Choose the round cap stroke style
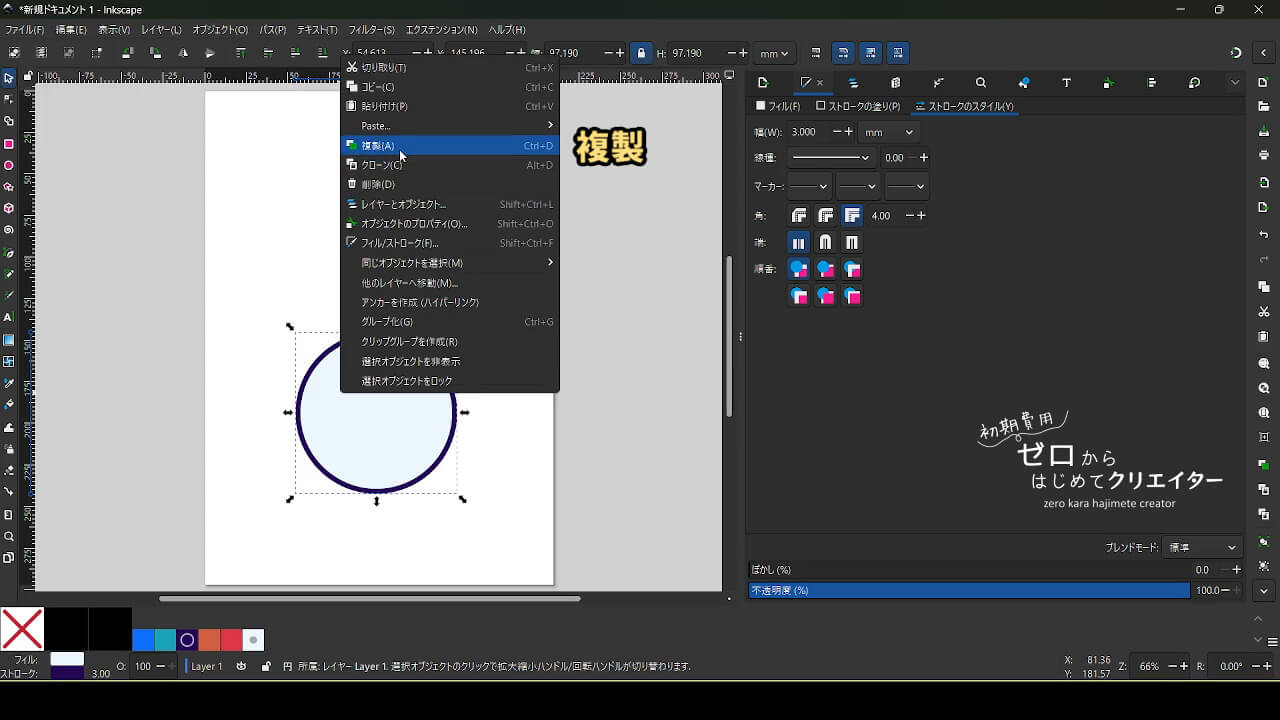The image size is (1280, 720). coord(825,242)
